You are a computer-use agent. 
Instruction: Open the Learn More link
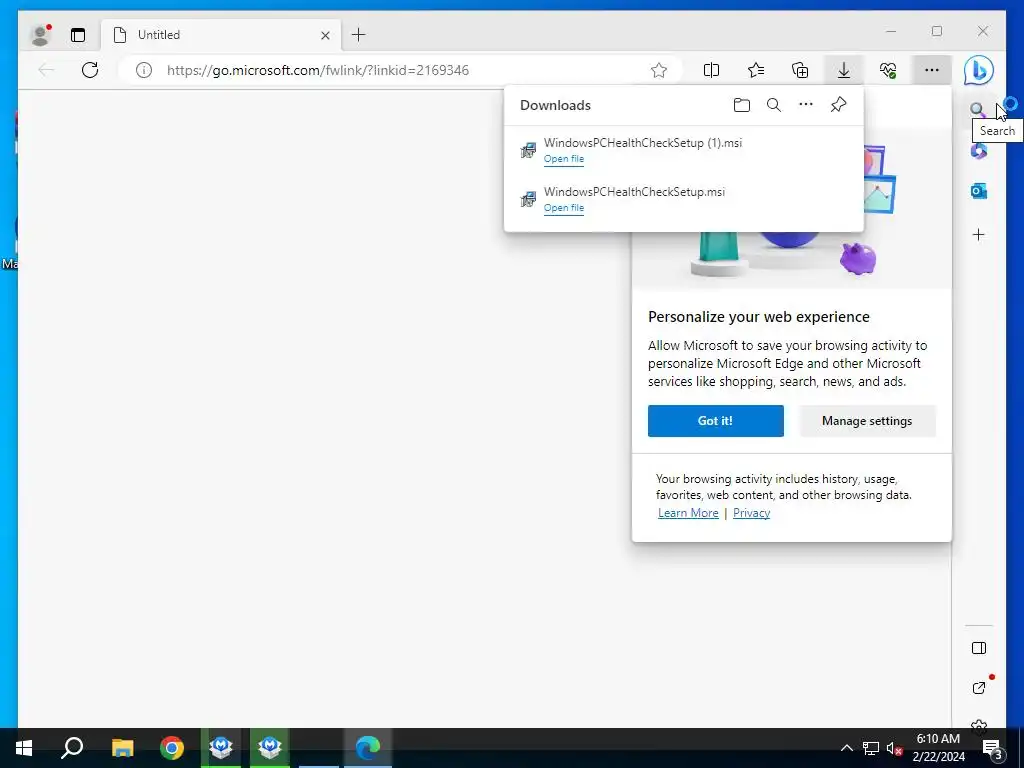click(x=688, y=513)
